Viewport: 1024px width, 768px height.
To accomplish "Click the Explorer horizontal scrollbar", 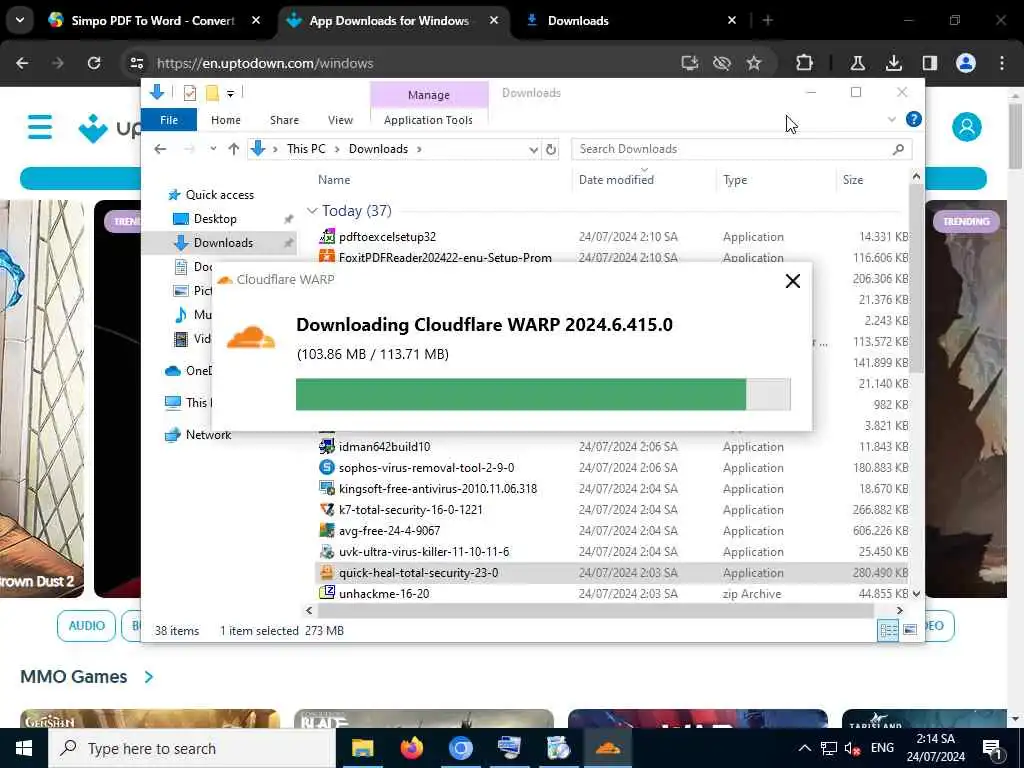I will [595, 610].
